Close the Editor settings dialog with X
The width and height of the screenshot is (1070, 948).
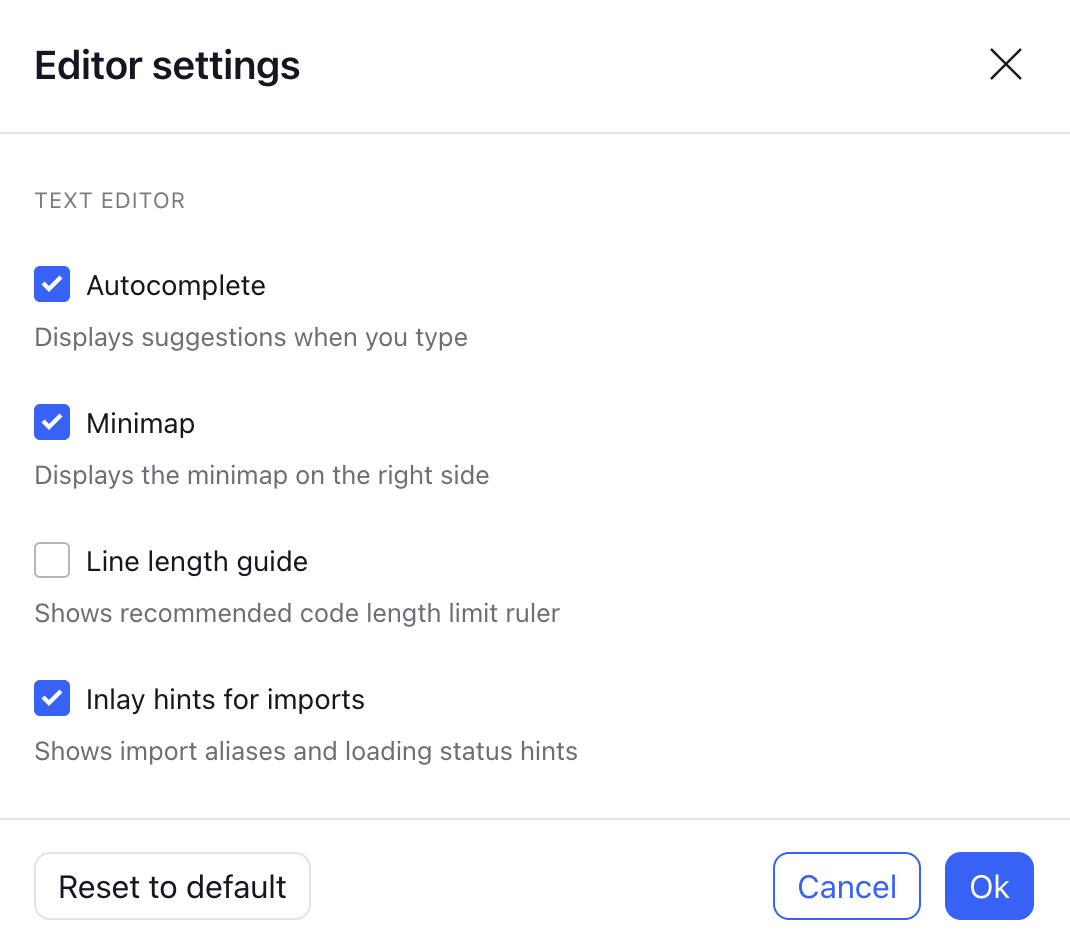pos(1005,64)
